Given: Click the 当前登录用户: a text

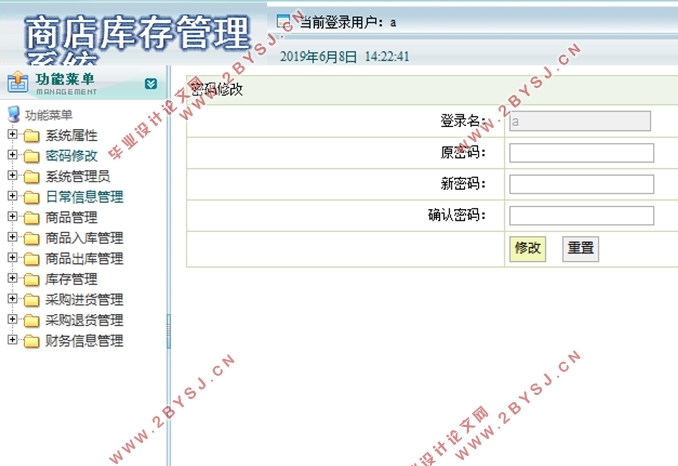Looking at the screenshot, I should (348, 22).
